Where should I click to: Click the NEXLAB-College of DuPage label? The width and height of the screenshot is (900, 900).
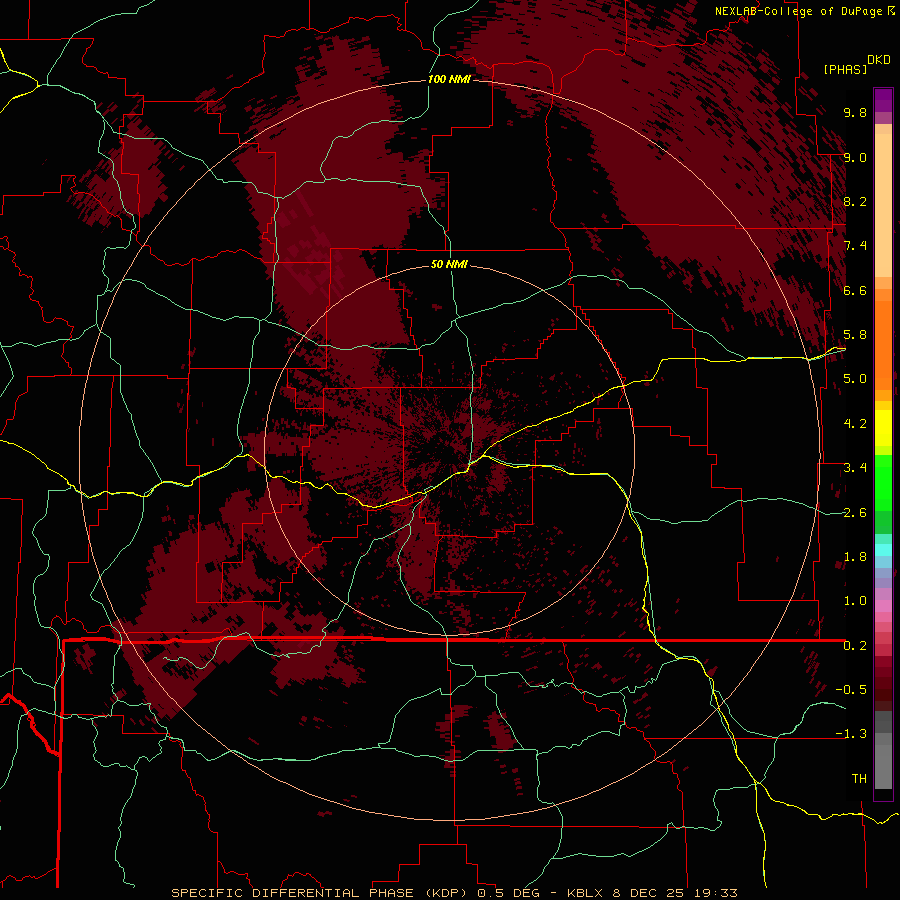tap(798, 11)
